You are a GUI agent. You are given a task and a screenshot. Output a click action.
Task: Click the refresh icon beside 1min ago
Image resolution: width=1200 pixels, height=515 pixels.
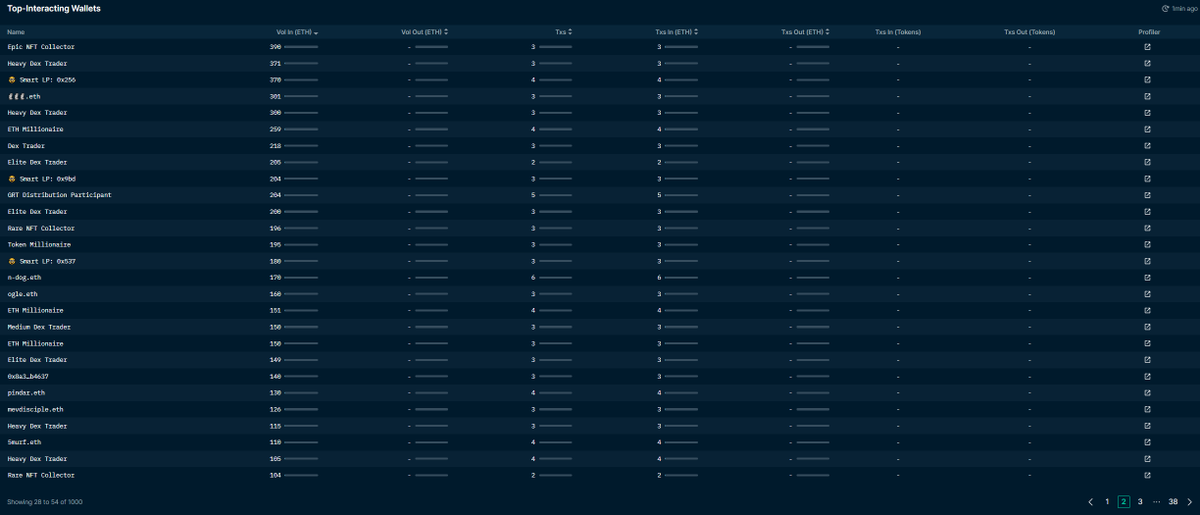coord(1165,8)
